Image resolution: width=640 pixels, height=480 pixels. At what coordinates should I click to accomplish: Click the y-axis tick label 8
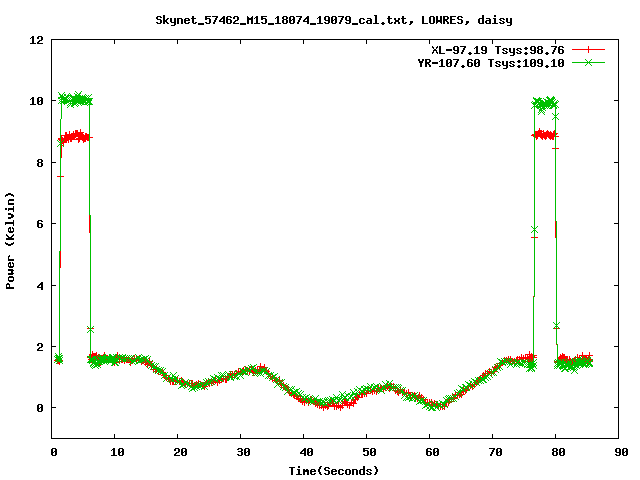[40, 162]
